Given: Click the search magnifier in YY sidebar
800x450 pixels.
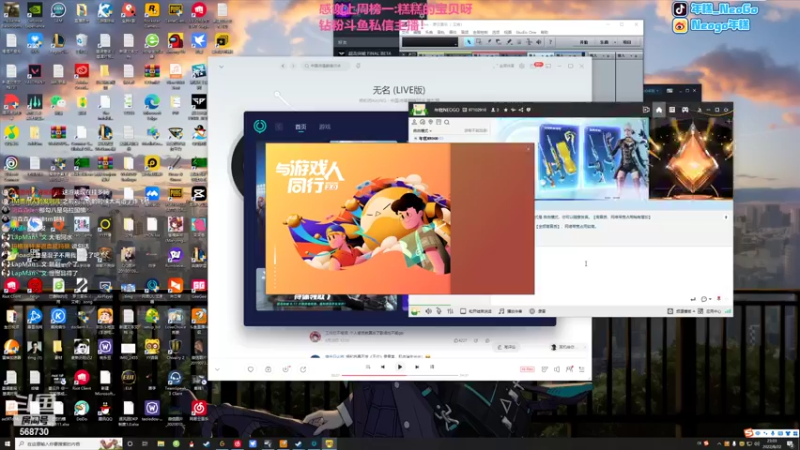Looking at the screenshot, I should coord(446,122).
